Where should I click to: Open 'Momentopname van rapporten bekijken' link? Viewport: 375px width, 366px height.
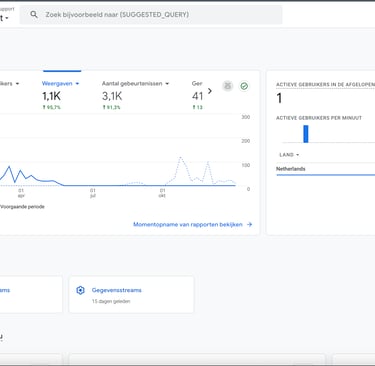(192, 224)
